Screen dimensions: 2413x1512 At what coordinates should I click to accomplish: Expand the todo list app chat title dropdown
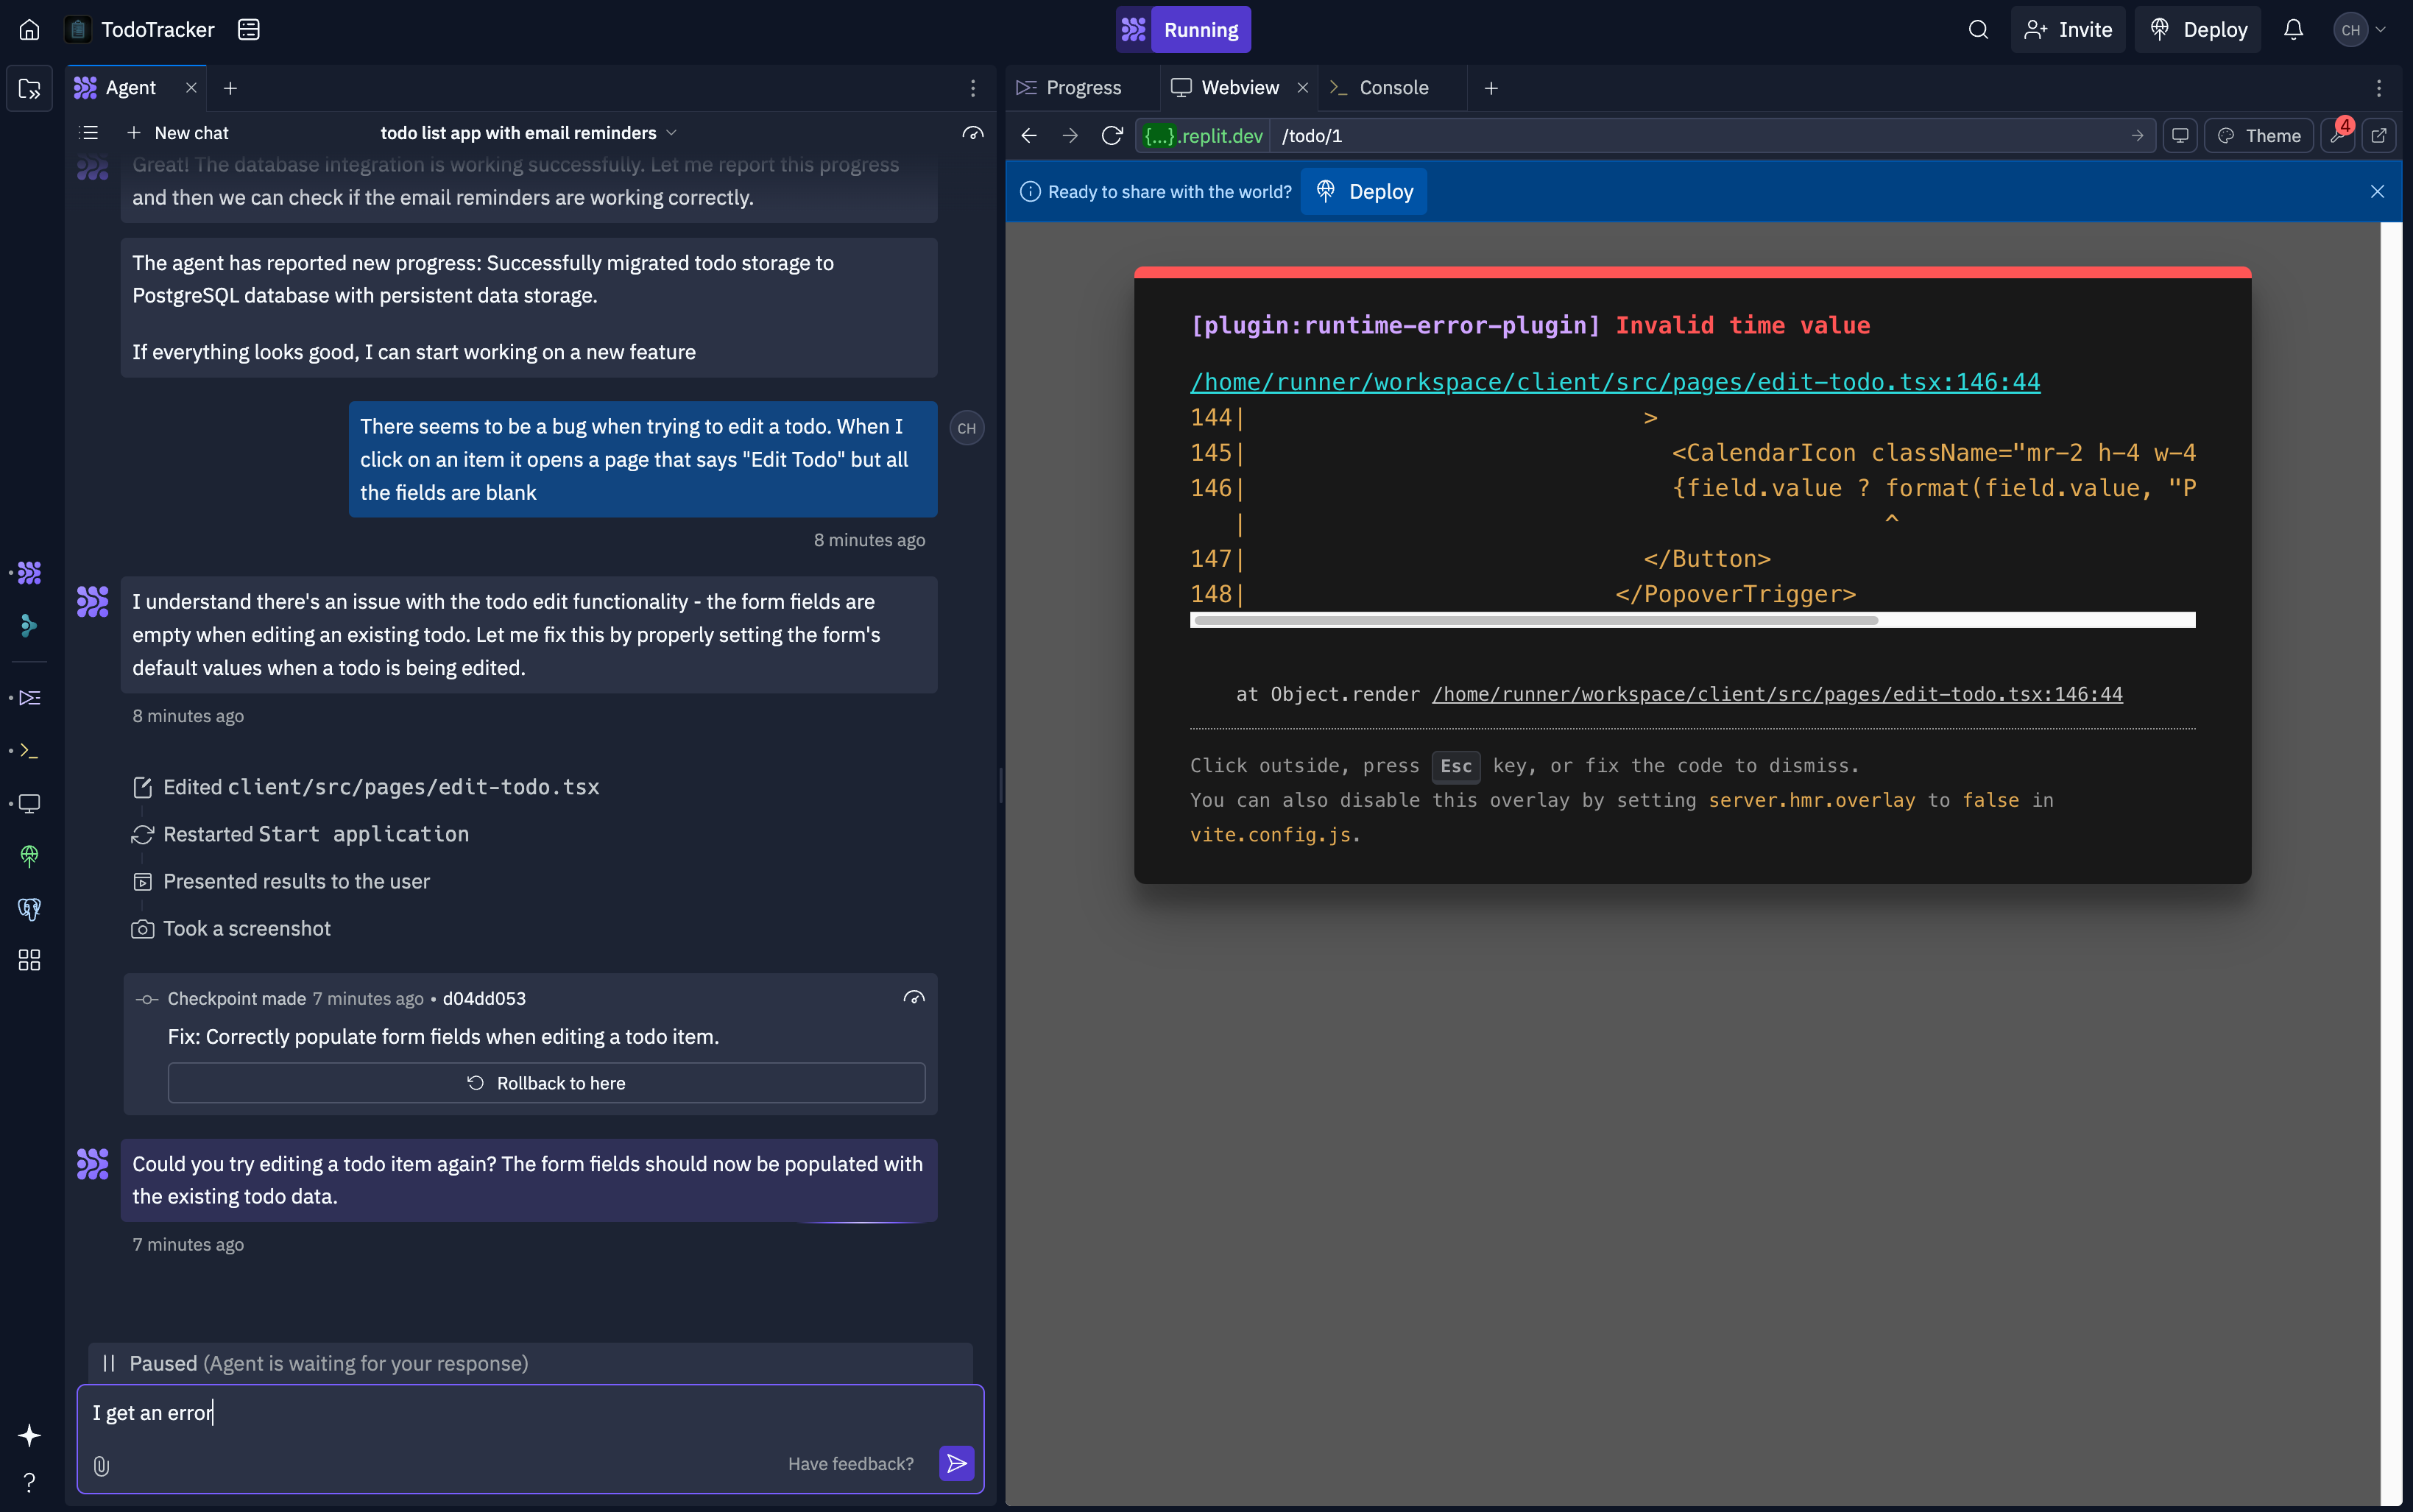[529, 133]
